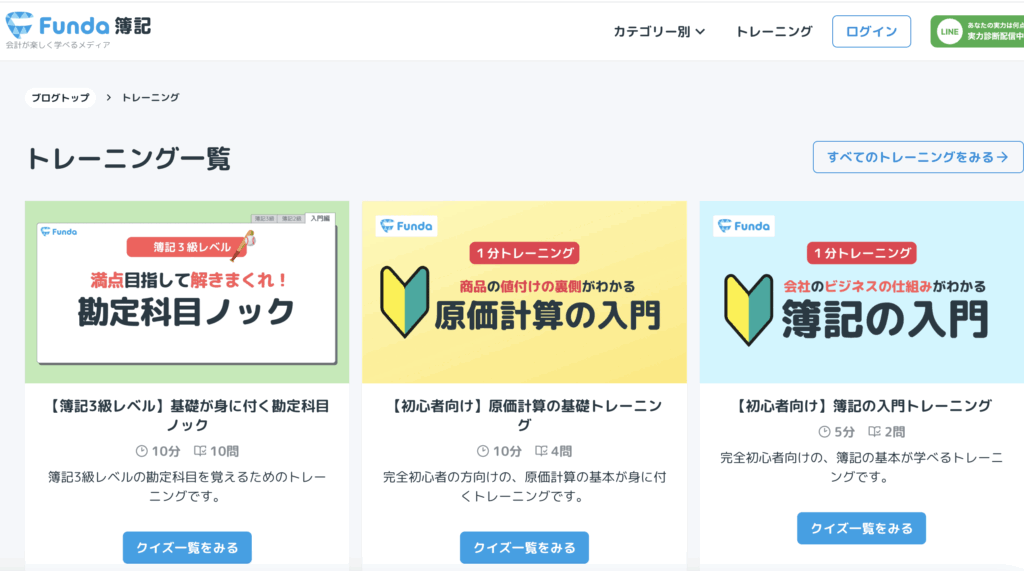Open クイズ一覧をみる for 勘定科目ノック

pyautogui.click(x=187, y=547)
